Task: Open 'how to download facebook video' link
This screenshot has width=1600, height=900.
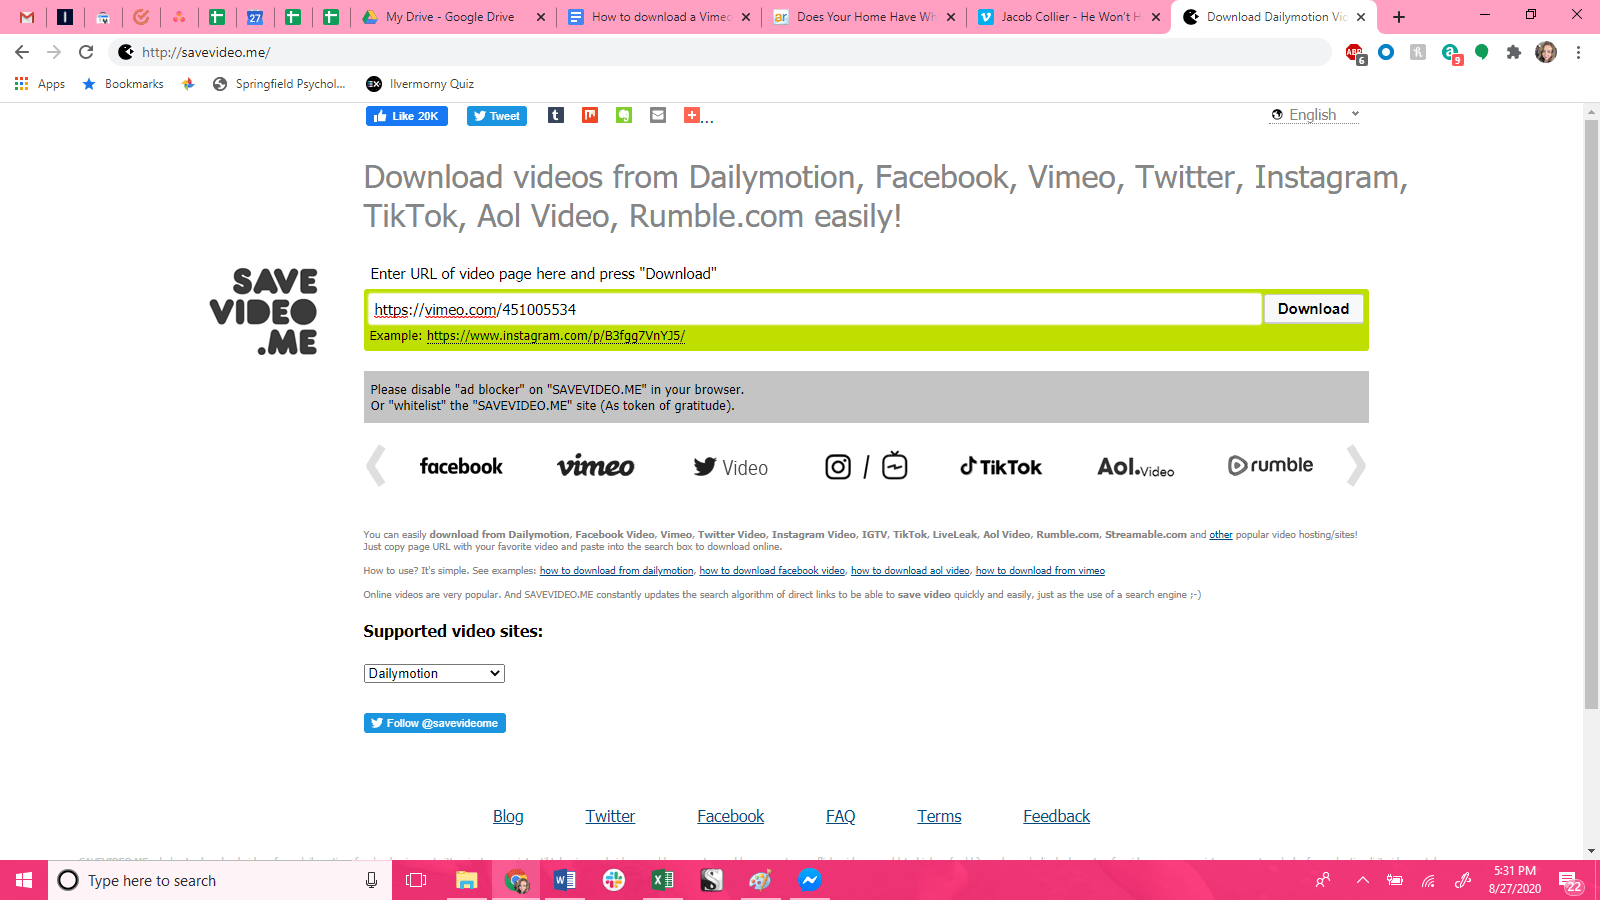Action: click(x=772, y=571)
